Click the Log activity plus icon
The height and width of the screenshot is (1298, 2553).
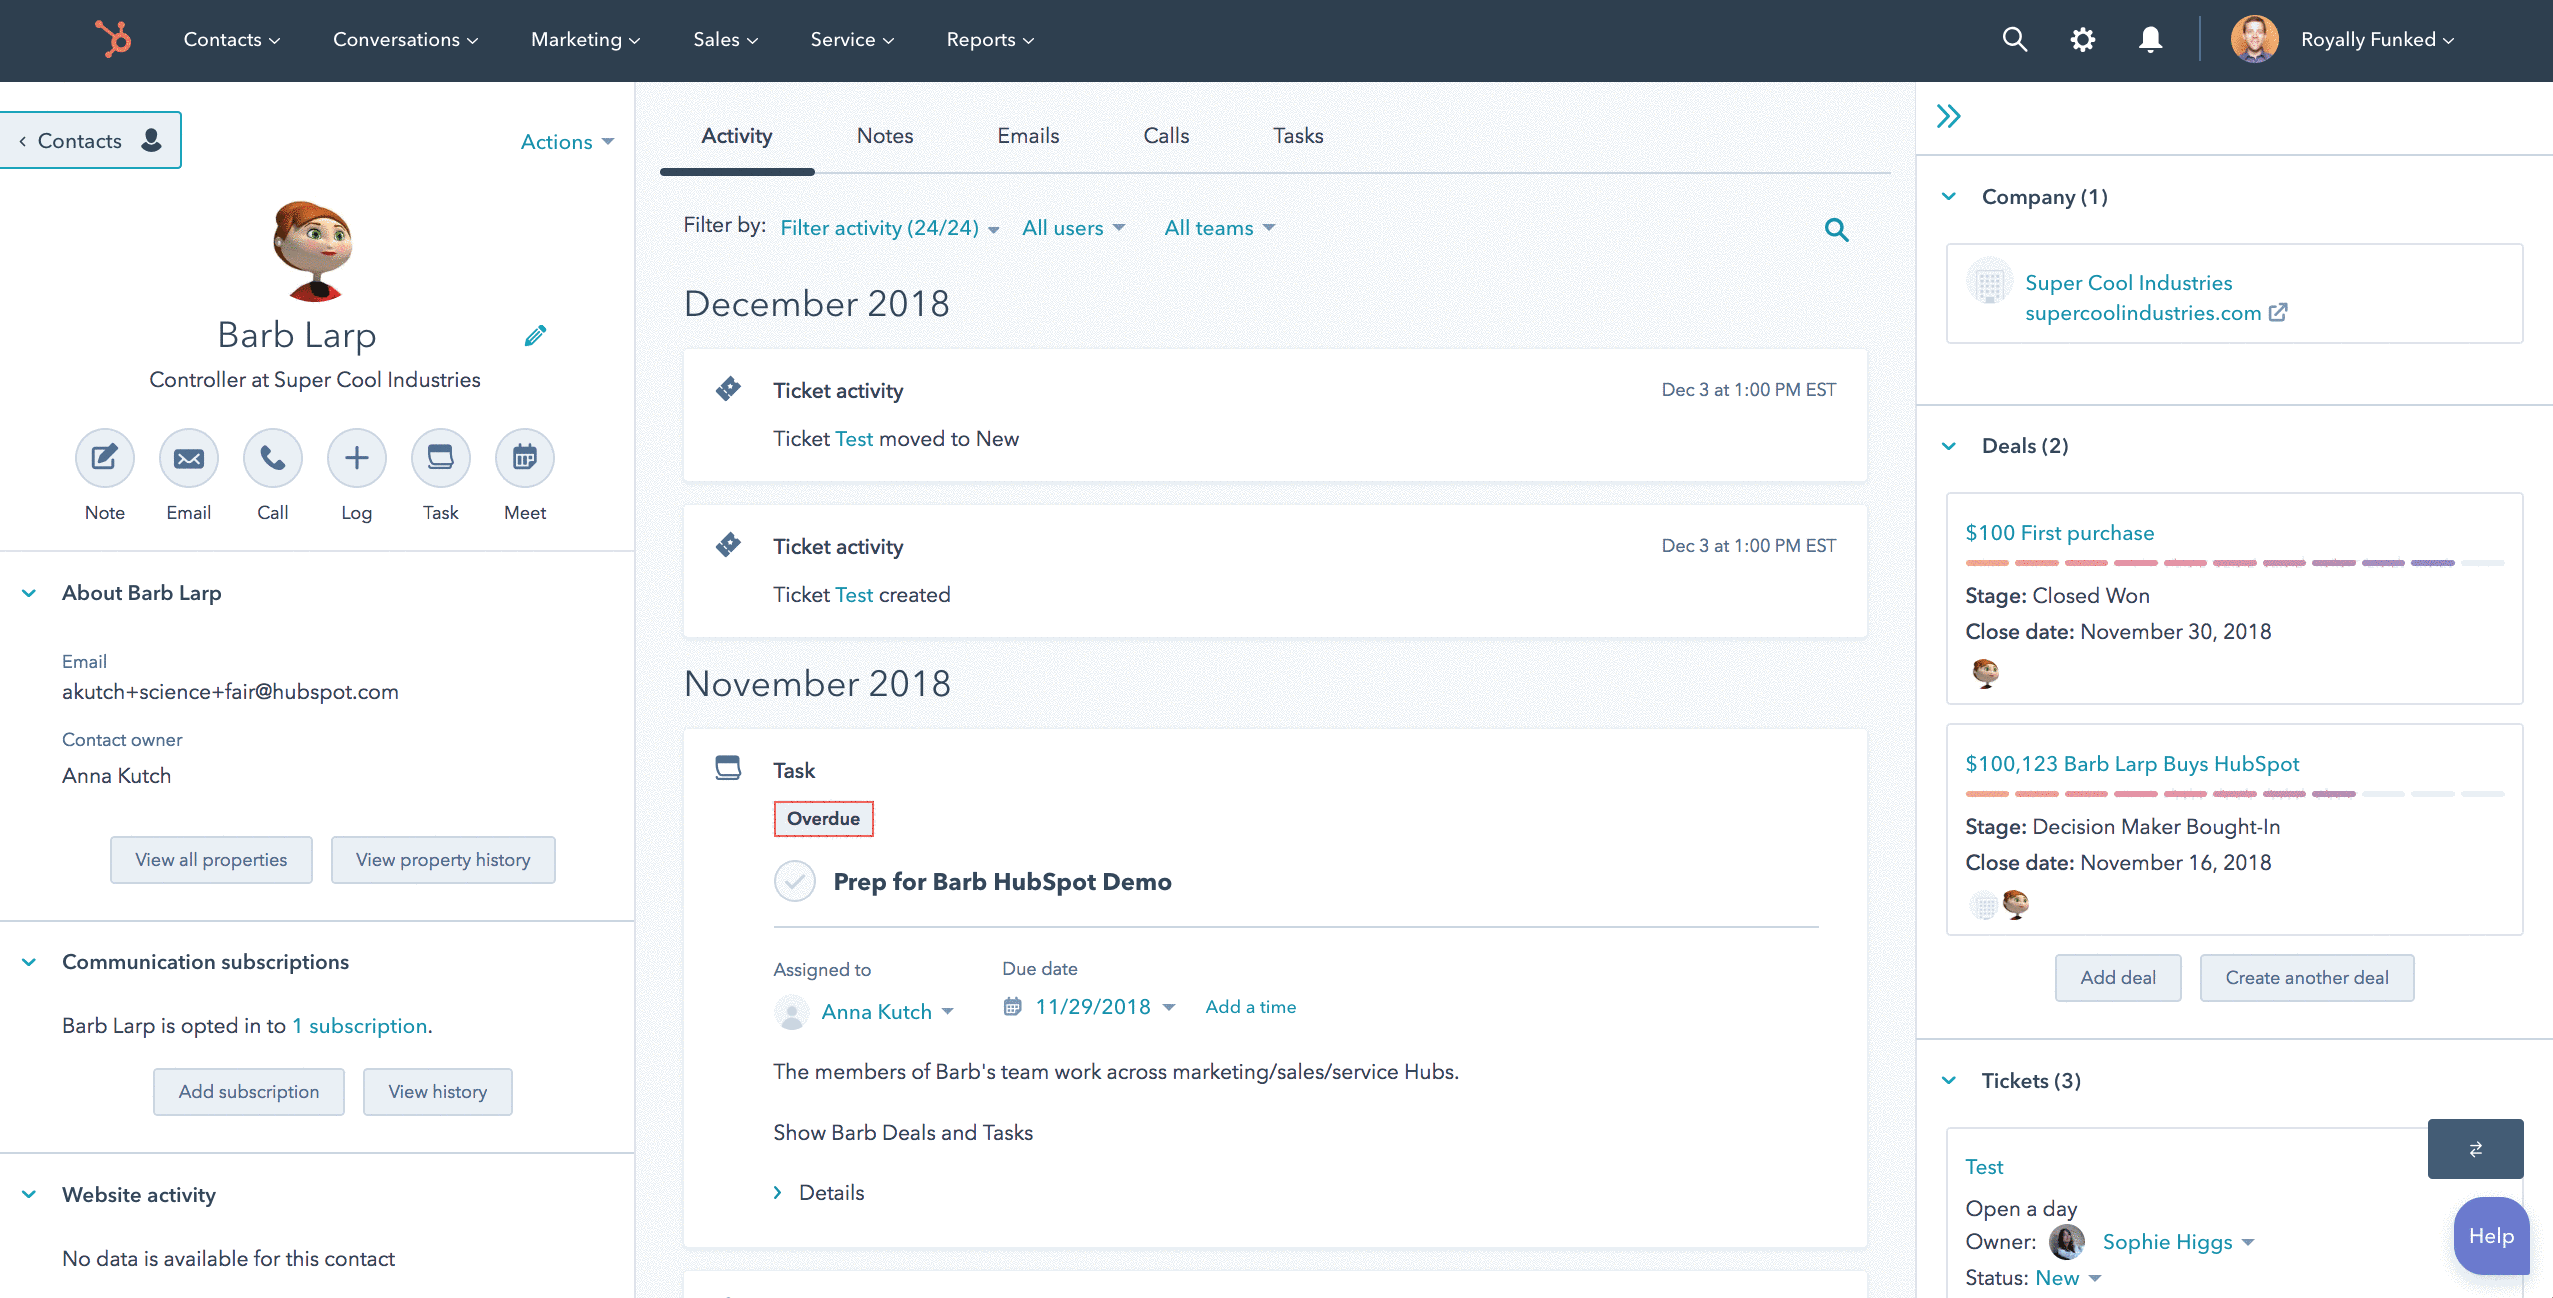click(x=357, y=458)
